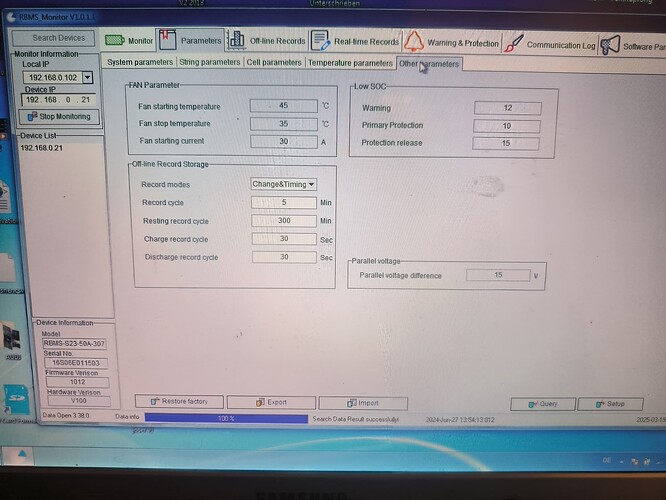Click the Serial No. field
Screen dimensions: 666x500
pos(76,363)
